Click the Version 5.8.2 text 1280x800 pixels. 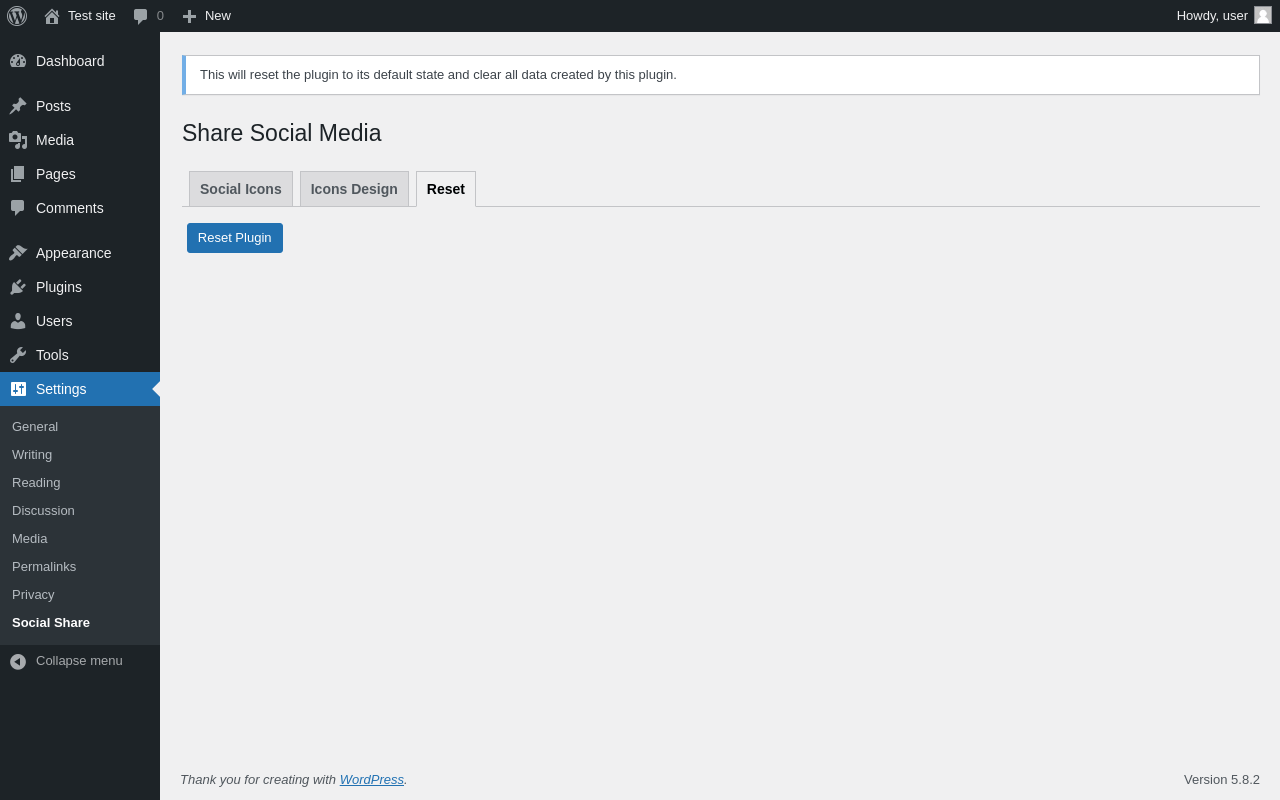pos(1222,780)
